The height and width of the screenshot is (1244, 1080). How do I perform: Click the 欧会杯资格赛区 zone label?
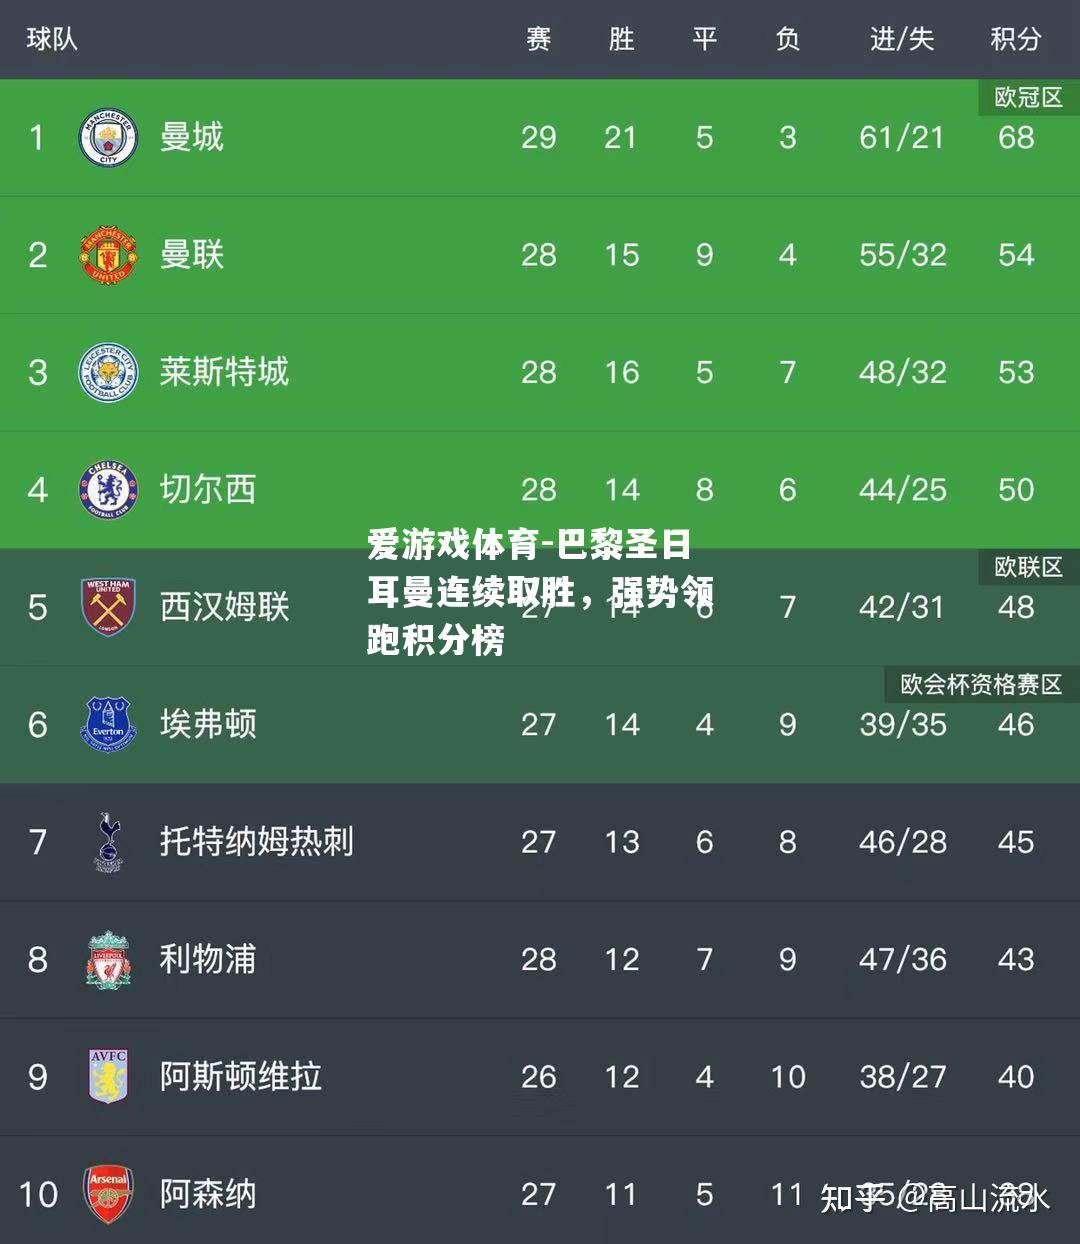pyautogui.click(x=981, y=684)
